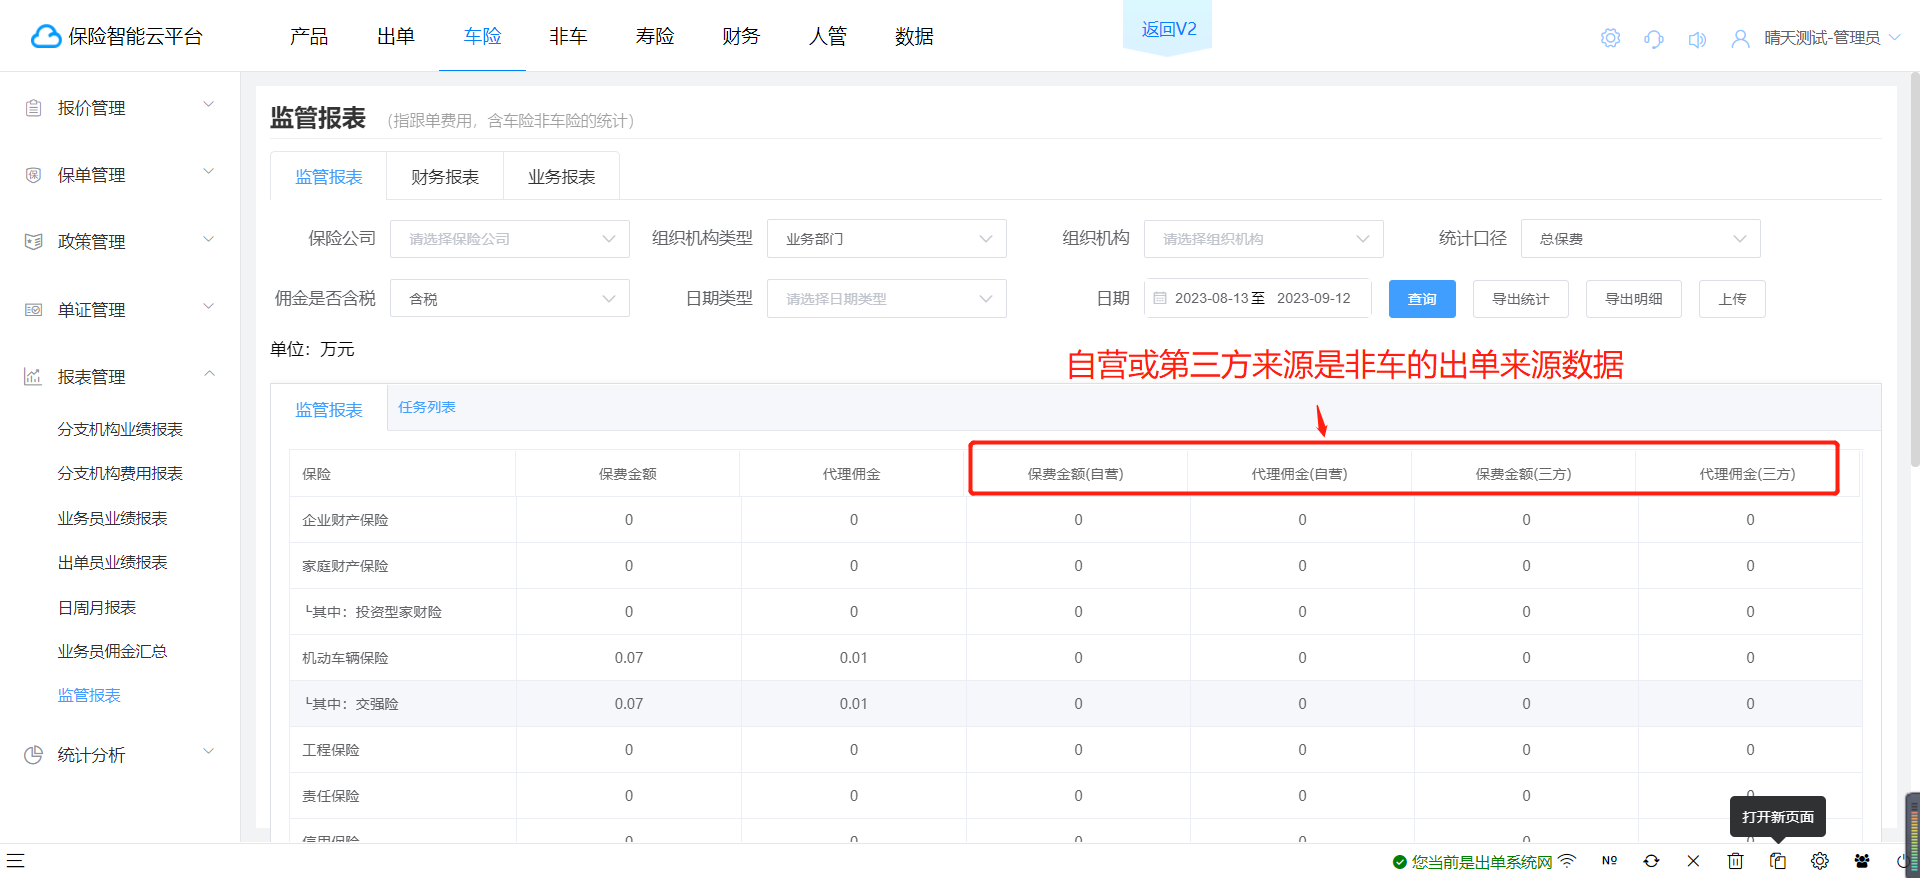This screenshot has height=878, width=1920.
Task: Click the 上传 button
Action: (x=1732, y=299)
